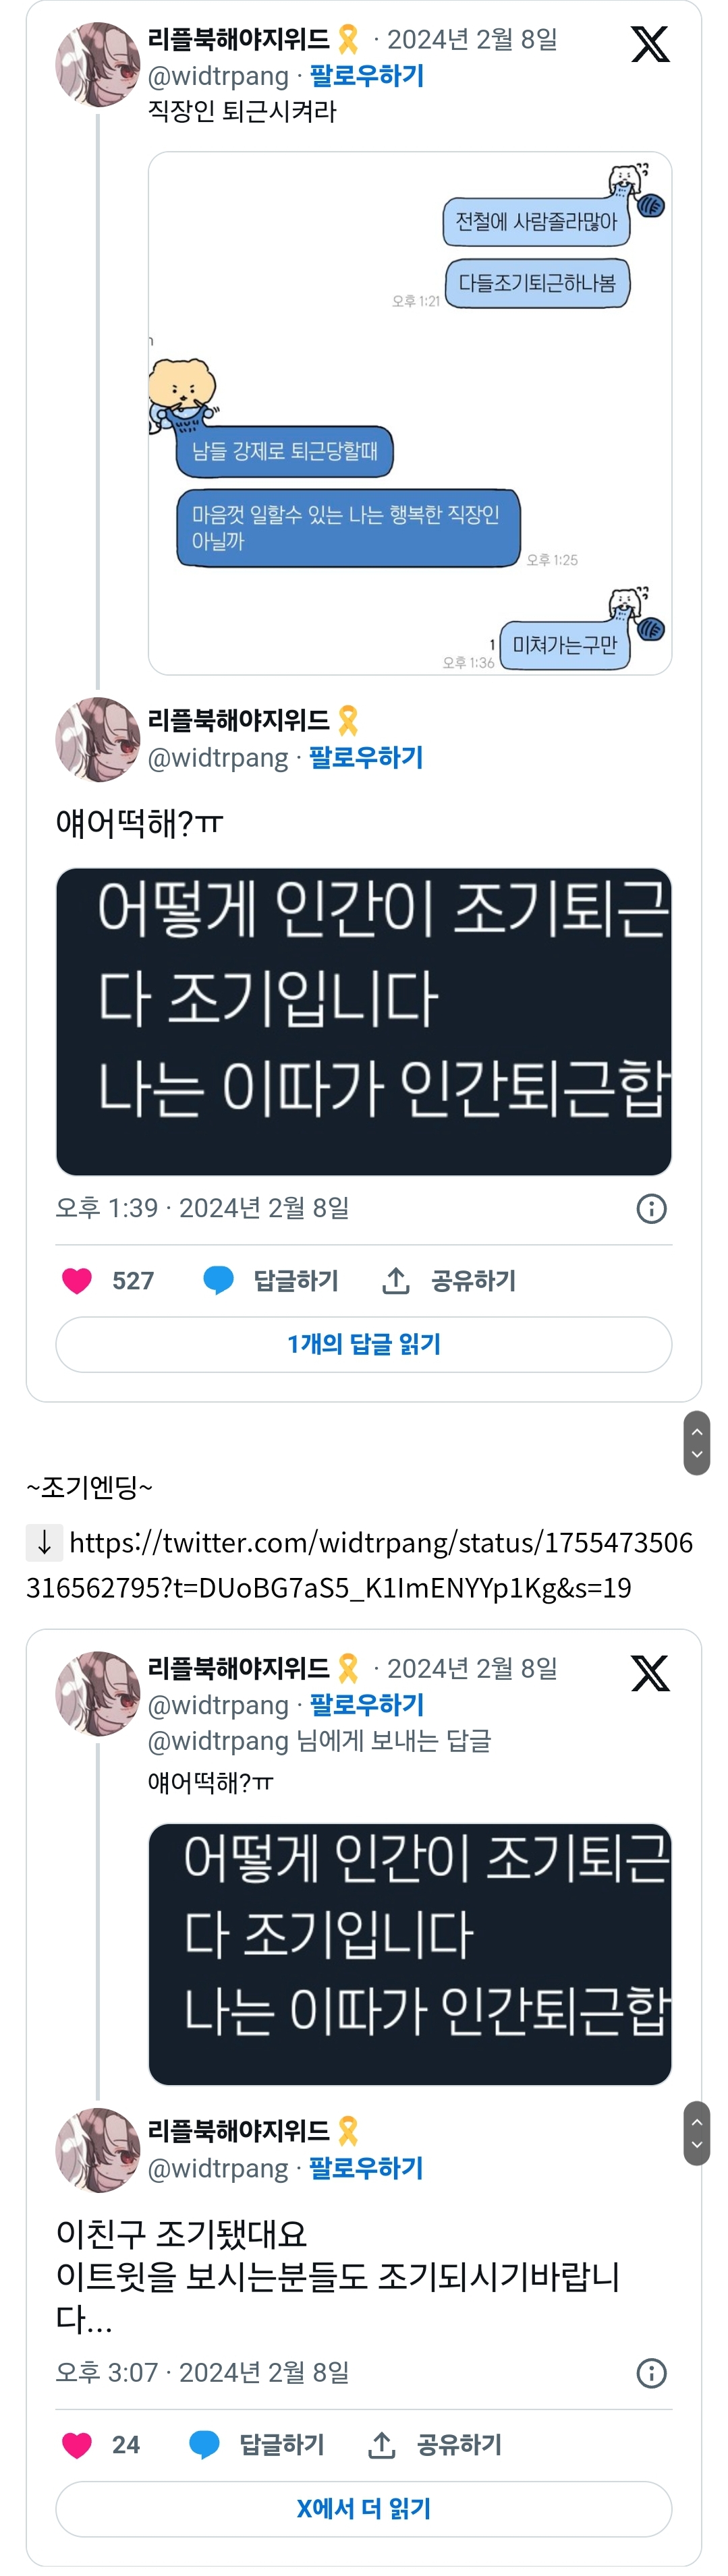Open info icon beside 오후 1:39 timestamp
728x2576 pixels.
(x=652, y=1209)
